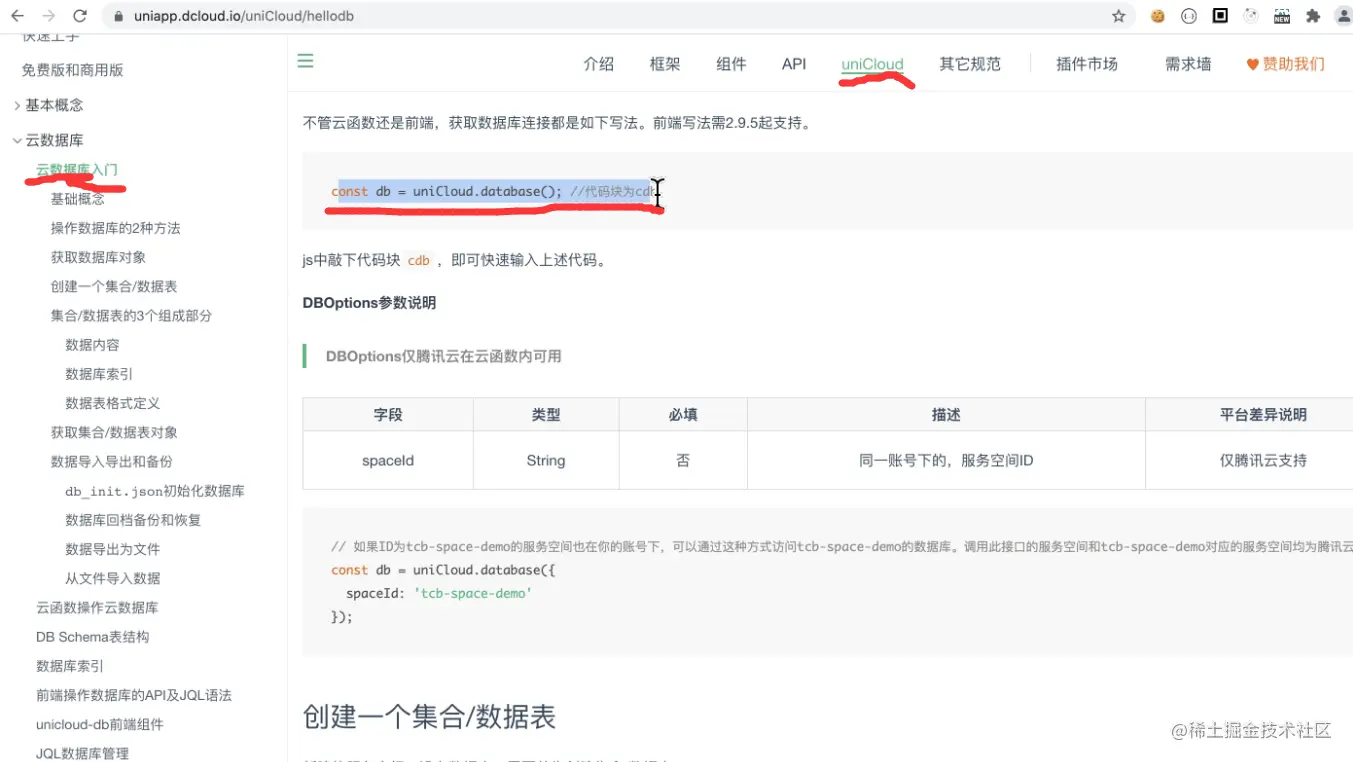Click the inline cdb code snippet
This screenshot has height=762, width=1353.
(419, 260)
